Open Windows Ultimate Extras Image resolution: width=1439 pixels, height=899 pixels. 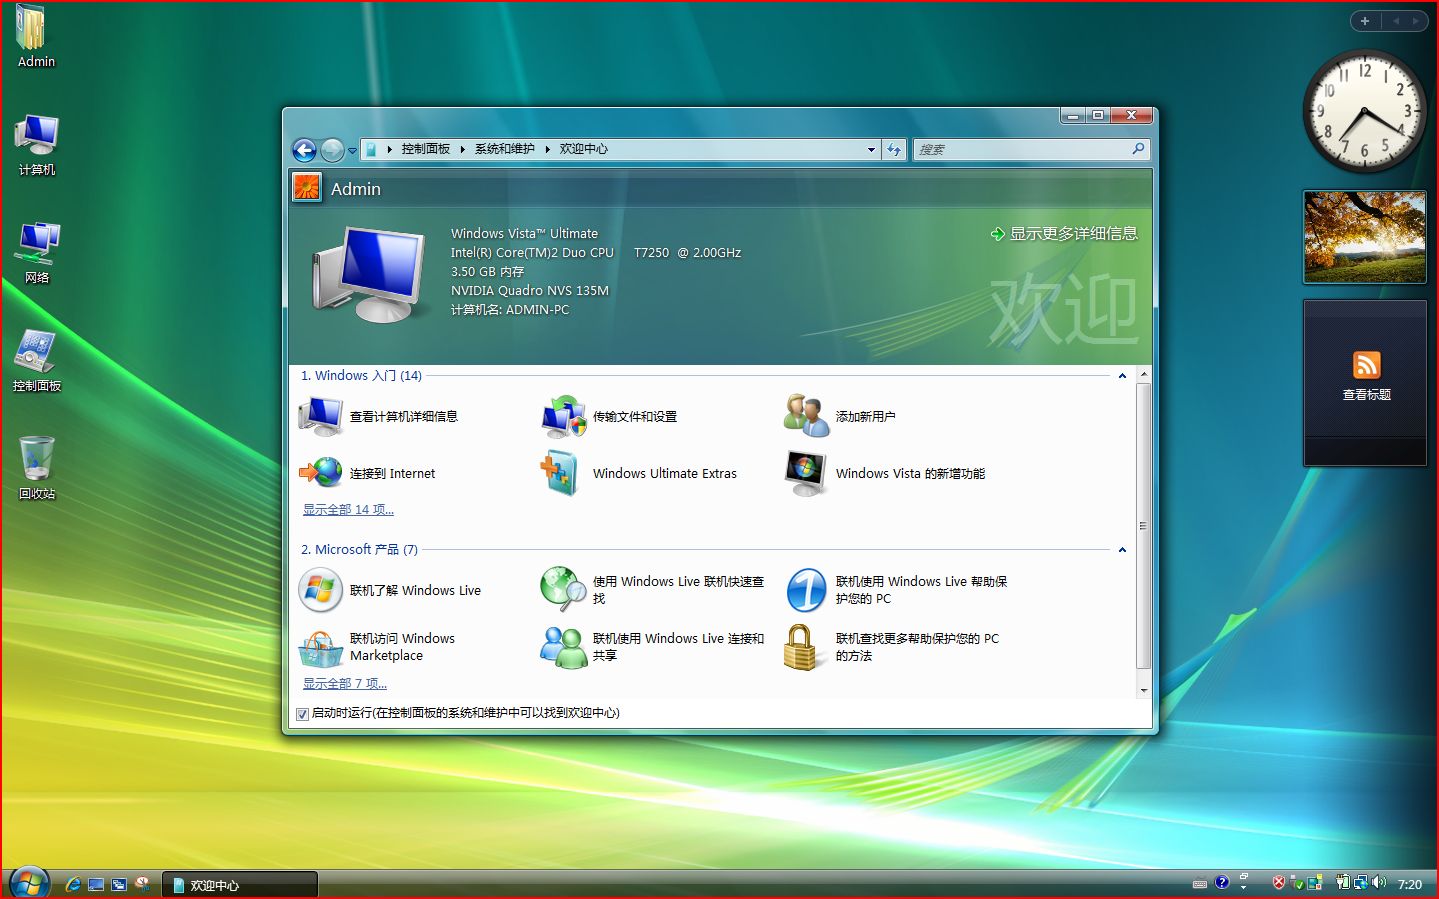tap(664, 473)
